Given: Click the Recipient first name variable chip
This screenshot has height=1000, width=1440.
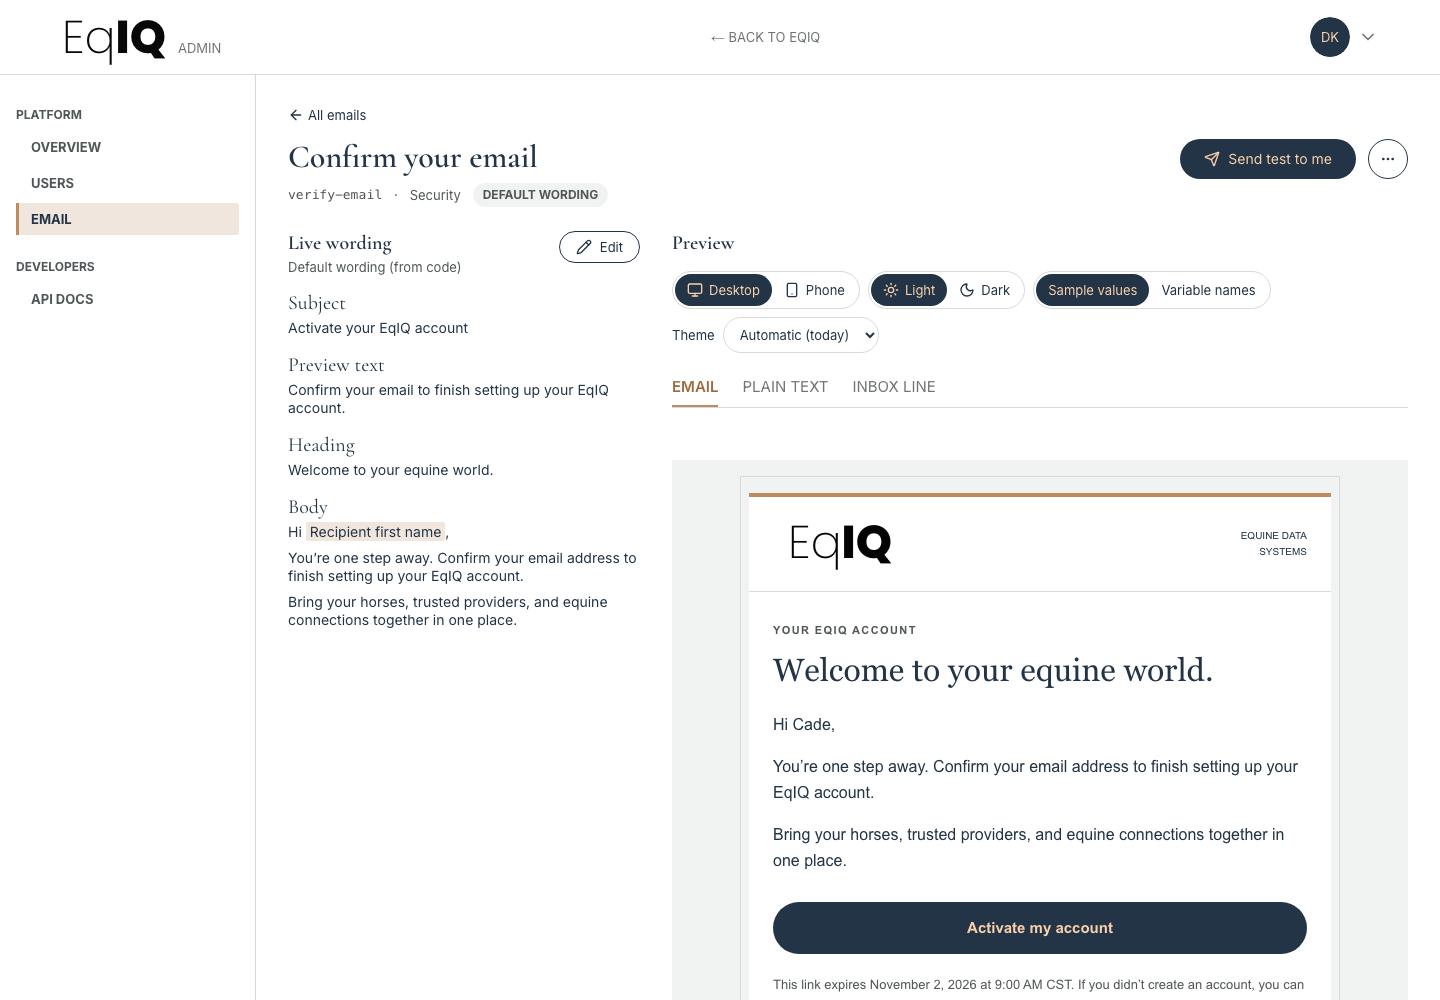Looking at the screenshot, I should pos(375,532).
